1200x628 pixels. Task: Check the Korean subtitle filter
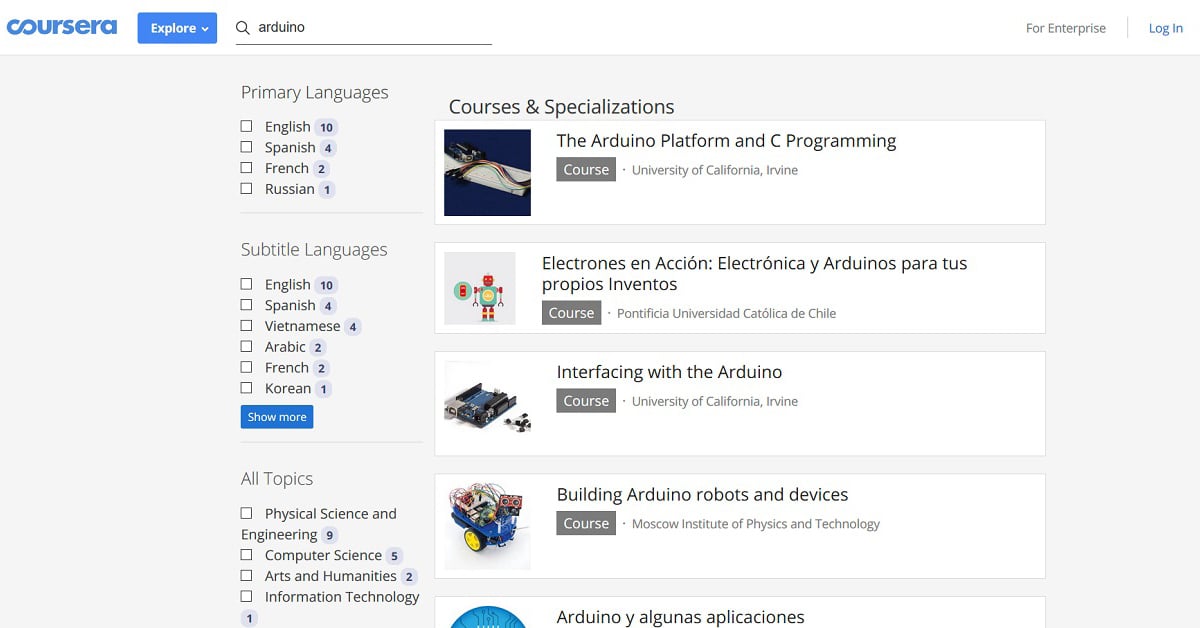[x=246, y=388]
